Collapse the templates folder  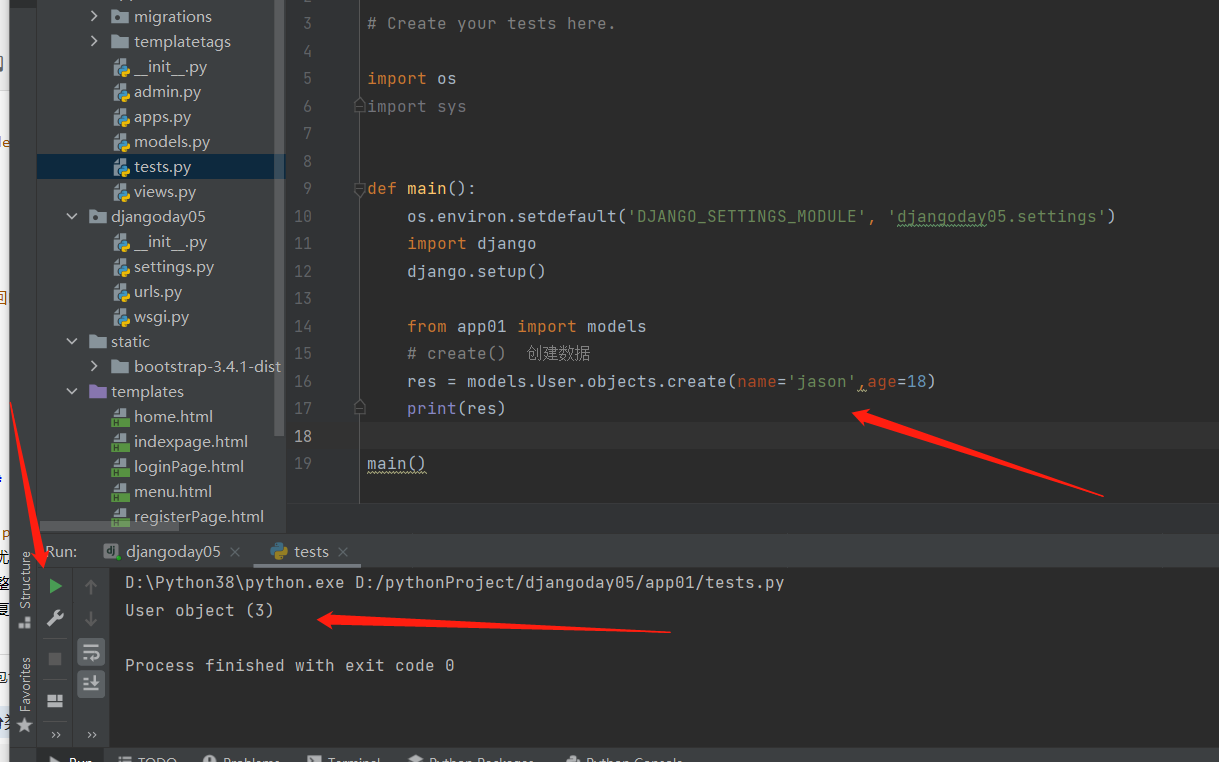(72, 391)
